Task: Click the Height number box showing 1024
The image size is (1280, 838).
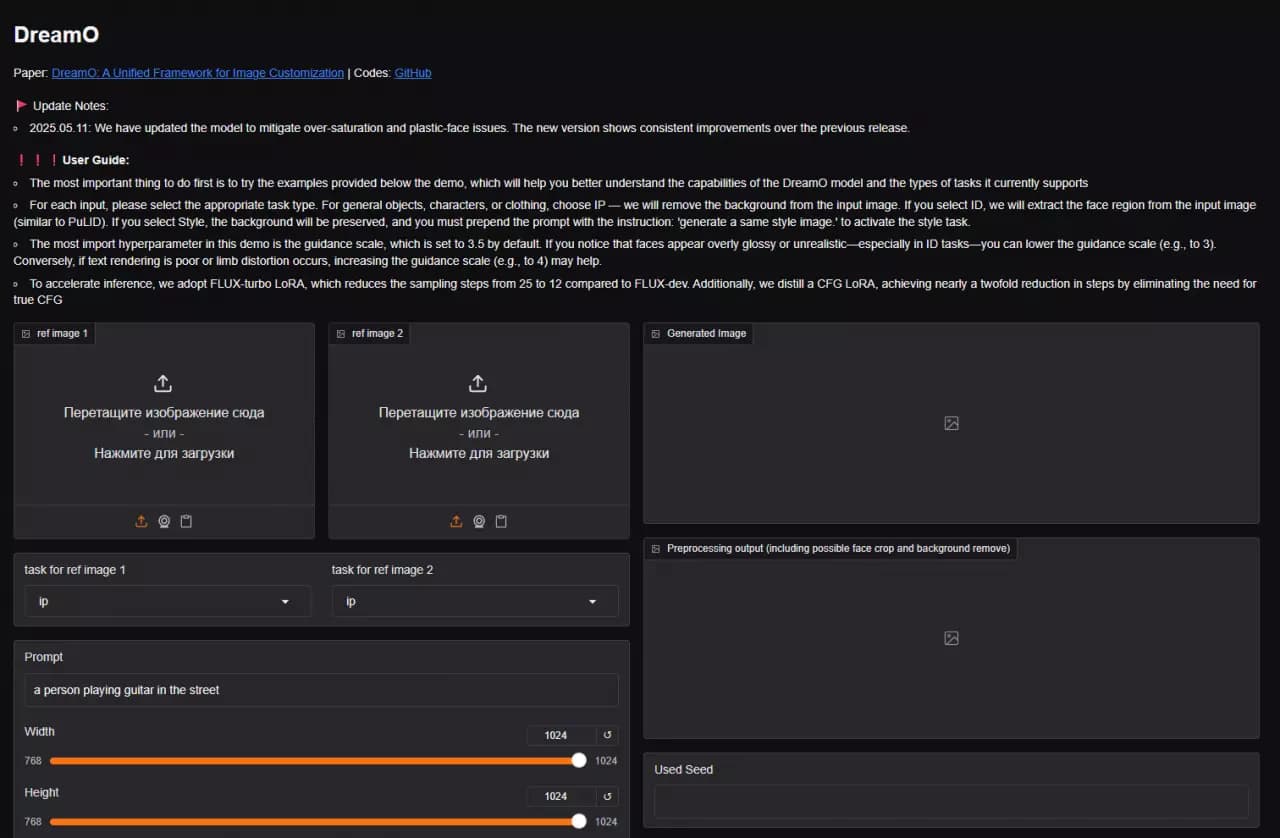Action: (561, 796)
